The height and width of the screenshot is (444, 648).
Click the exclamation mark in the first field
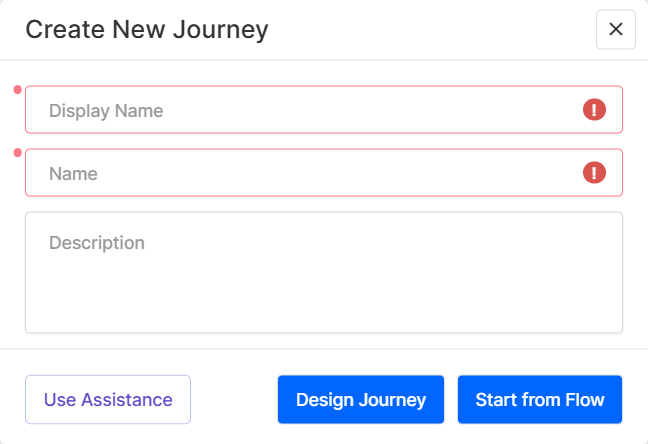click(x=594, y=110)
